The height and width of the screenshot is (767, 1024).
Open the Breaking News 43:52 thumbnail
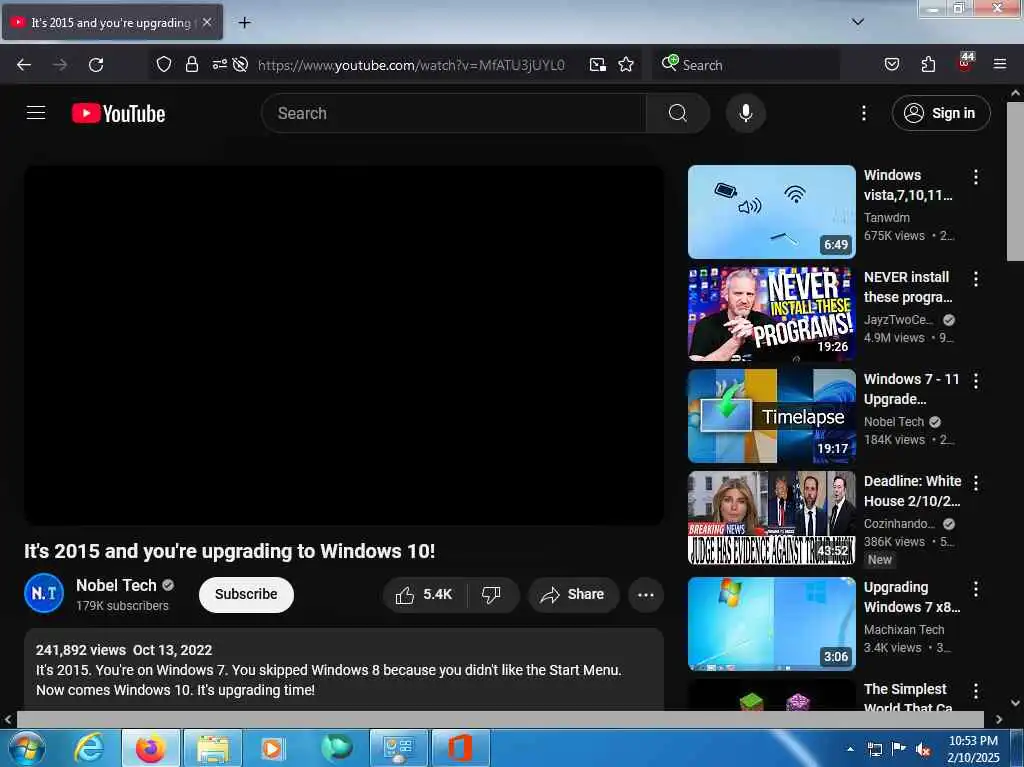coord(771,517)
